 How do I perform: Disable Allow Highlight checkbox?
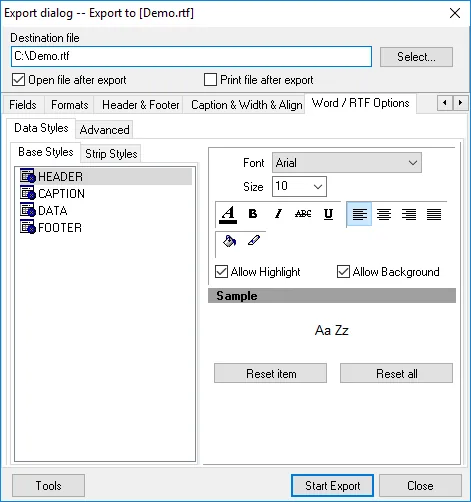coord(221,272)
